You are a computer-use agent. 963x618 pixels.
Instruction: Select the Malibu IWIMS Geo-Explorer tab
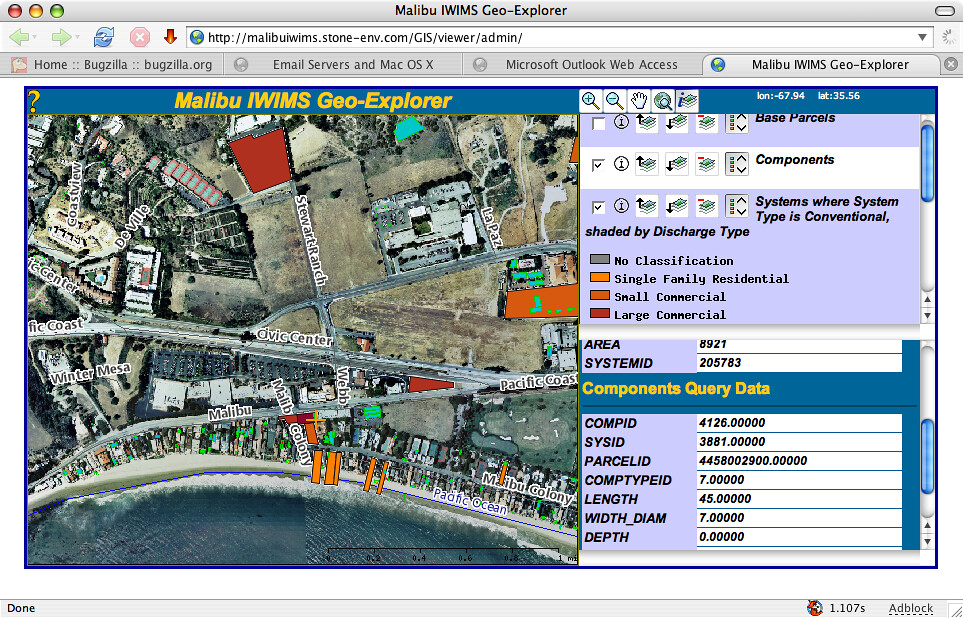pyautogui.click(x=820, y=65)
